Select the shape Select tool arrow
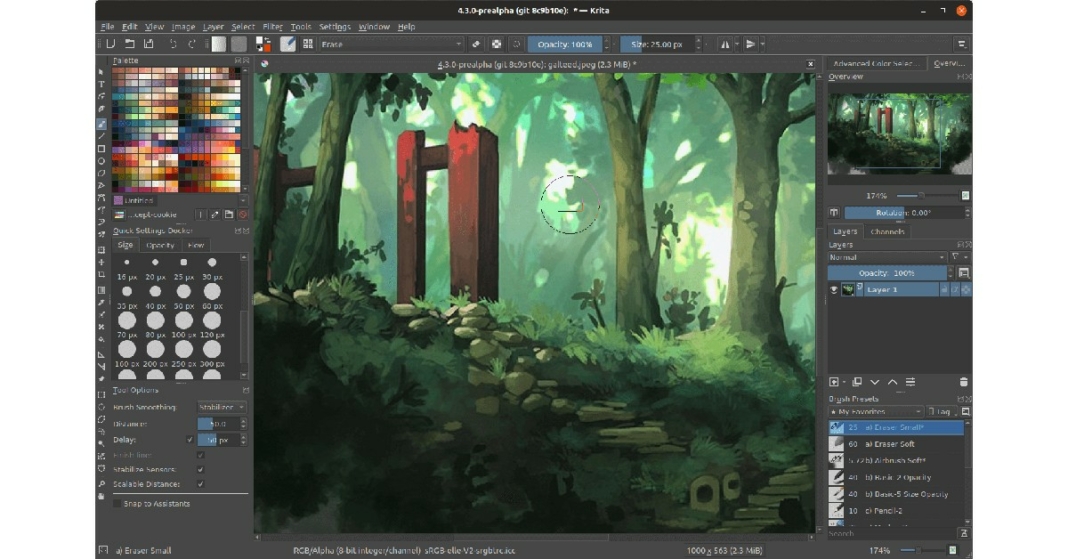This screenshot has height=559, width=1068. pos(101,72)
